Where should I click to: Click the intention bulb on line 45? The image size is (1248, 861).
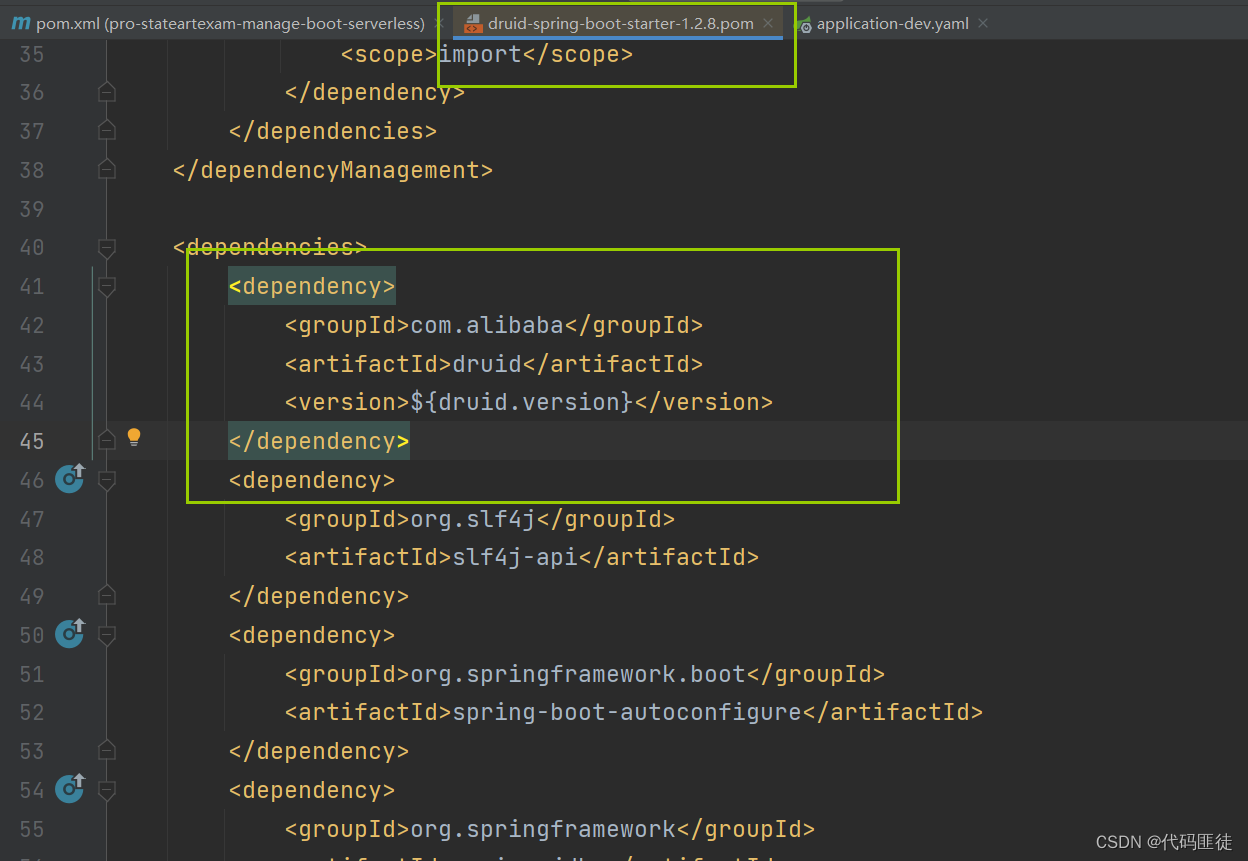click(x=134, y=438)
